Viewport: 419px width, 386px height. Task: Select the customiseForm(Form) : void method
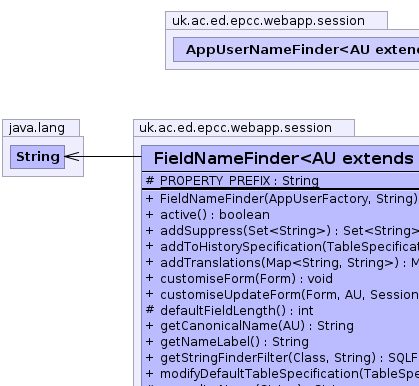pos(239,279)
